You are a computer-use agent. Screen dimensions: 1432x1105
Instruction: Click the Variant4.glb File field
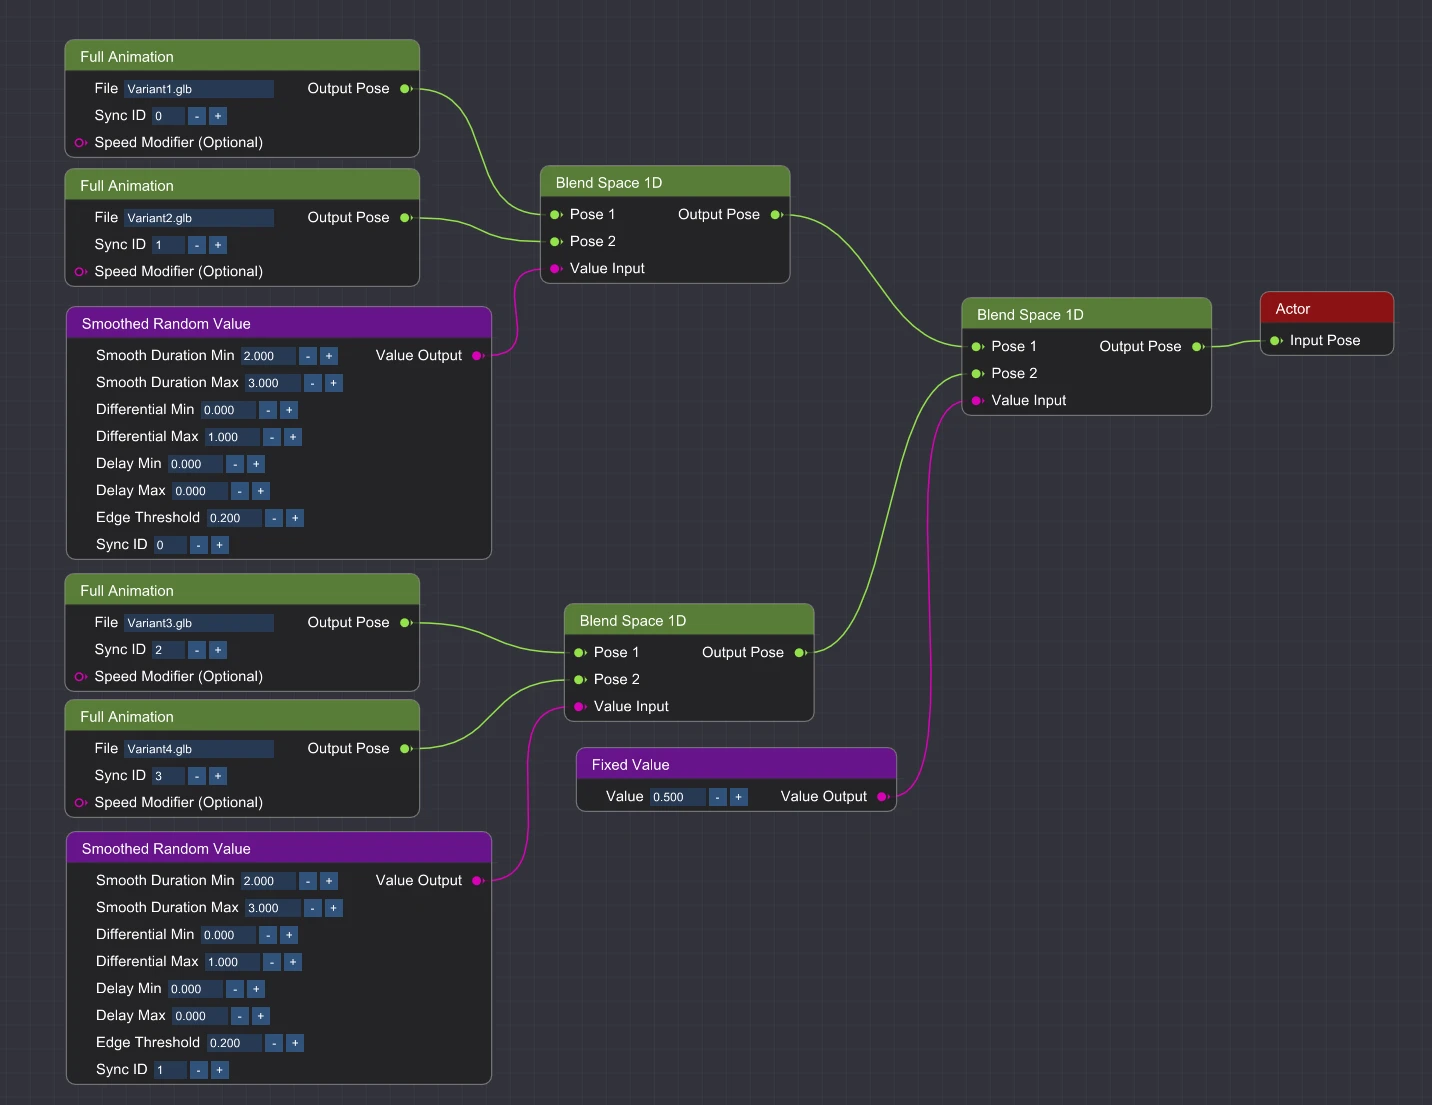click(x=198, y=749)
